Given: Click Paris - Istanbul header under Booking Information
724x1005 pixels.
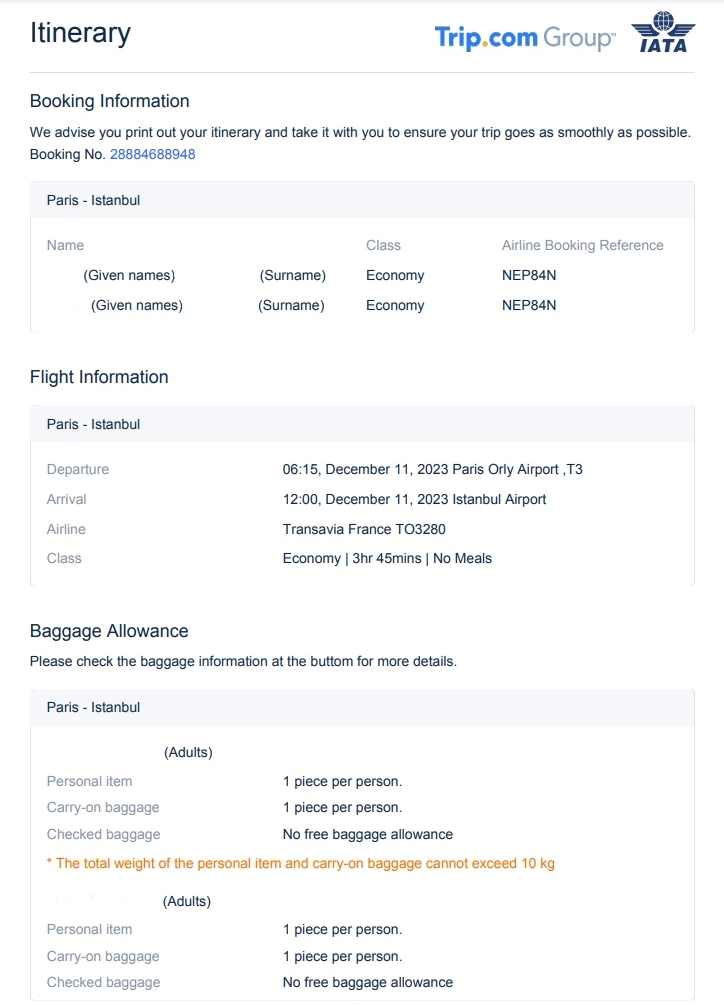Looking at the screenshot, I should pyautogui.click(x=93, y=200).
